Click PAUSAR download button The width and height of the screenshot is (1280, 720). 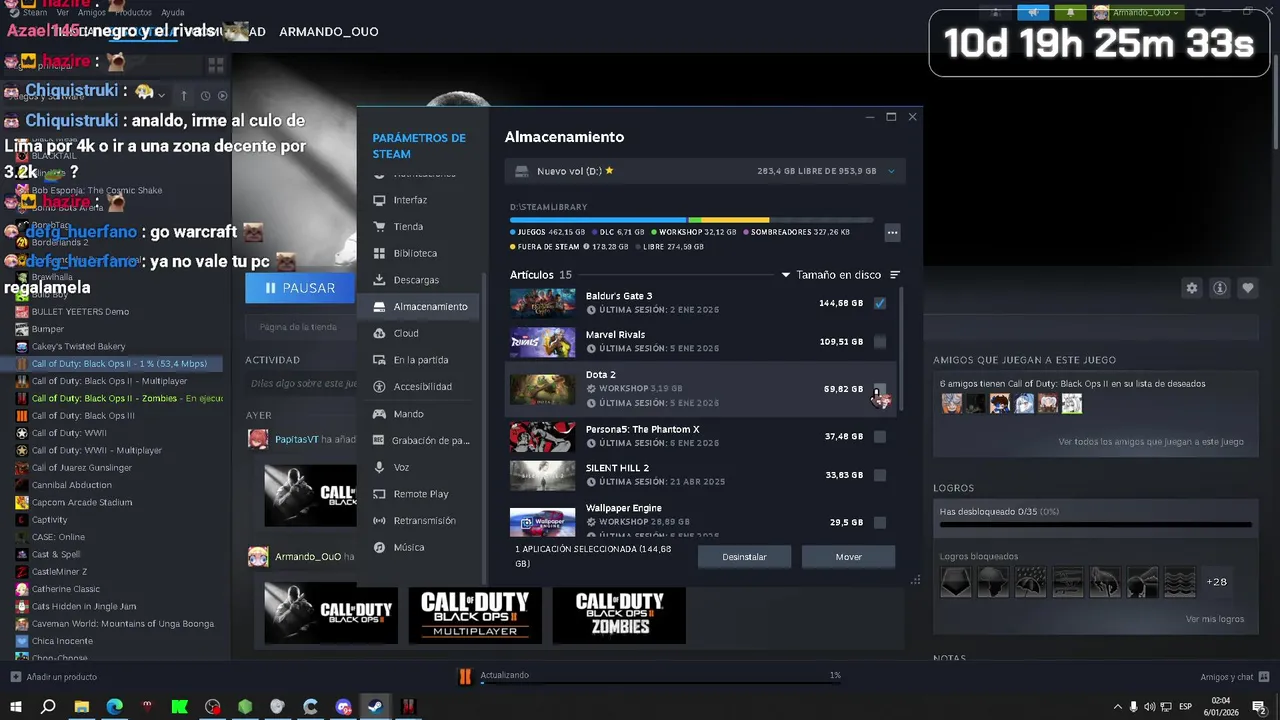pos(300,288)
